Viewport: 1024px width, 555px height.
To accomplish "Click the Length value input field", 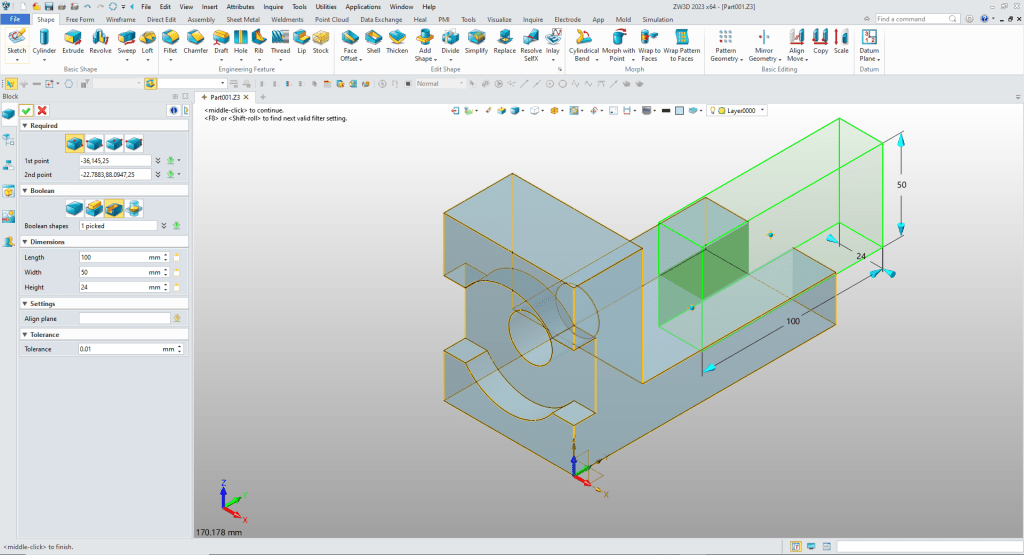I will pos(112,257).
